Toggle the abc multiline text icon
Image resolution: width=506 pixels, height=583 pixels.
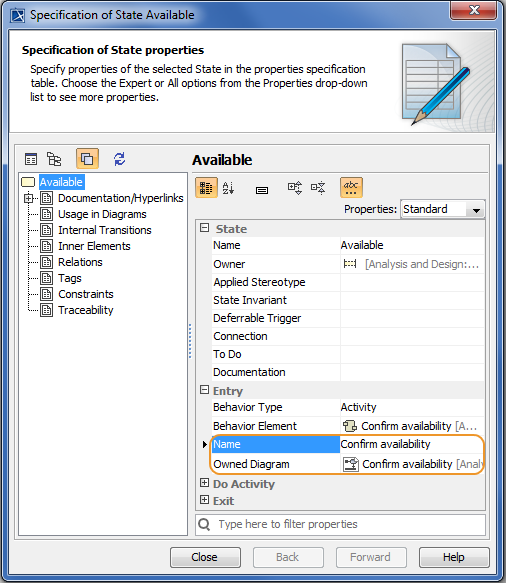pos(351,187)
